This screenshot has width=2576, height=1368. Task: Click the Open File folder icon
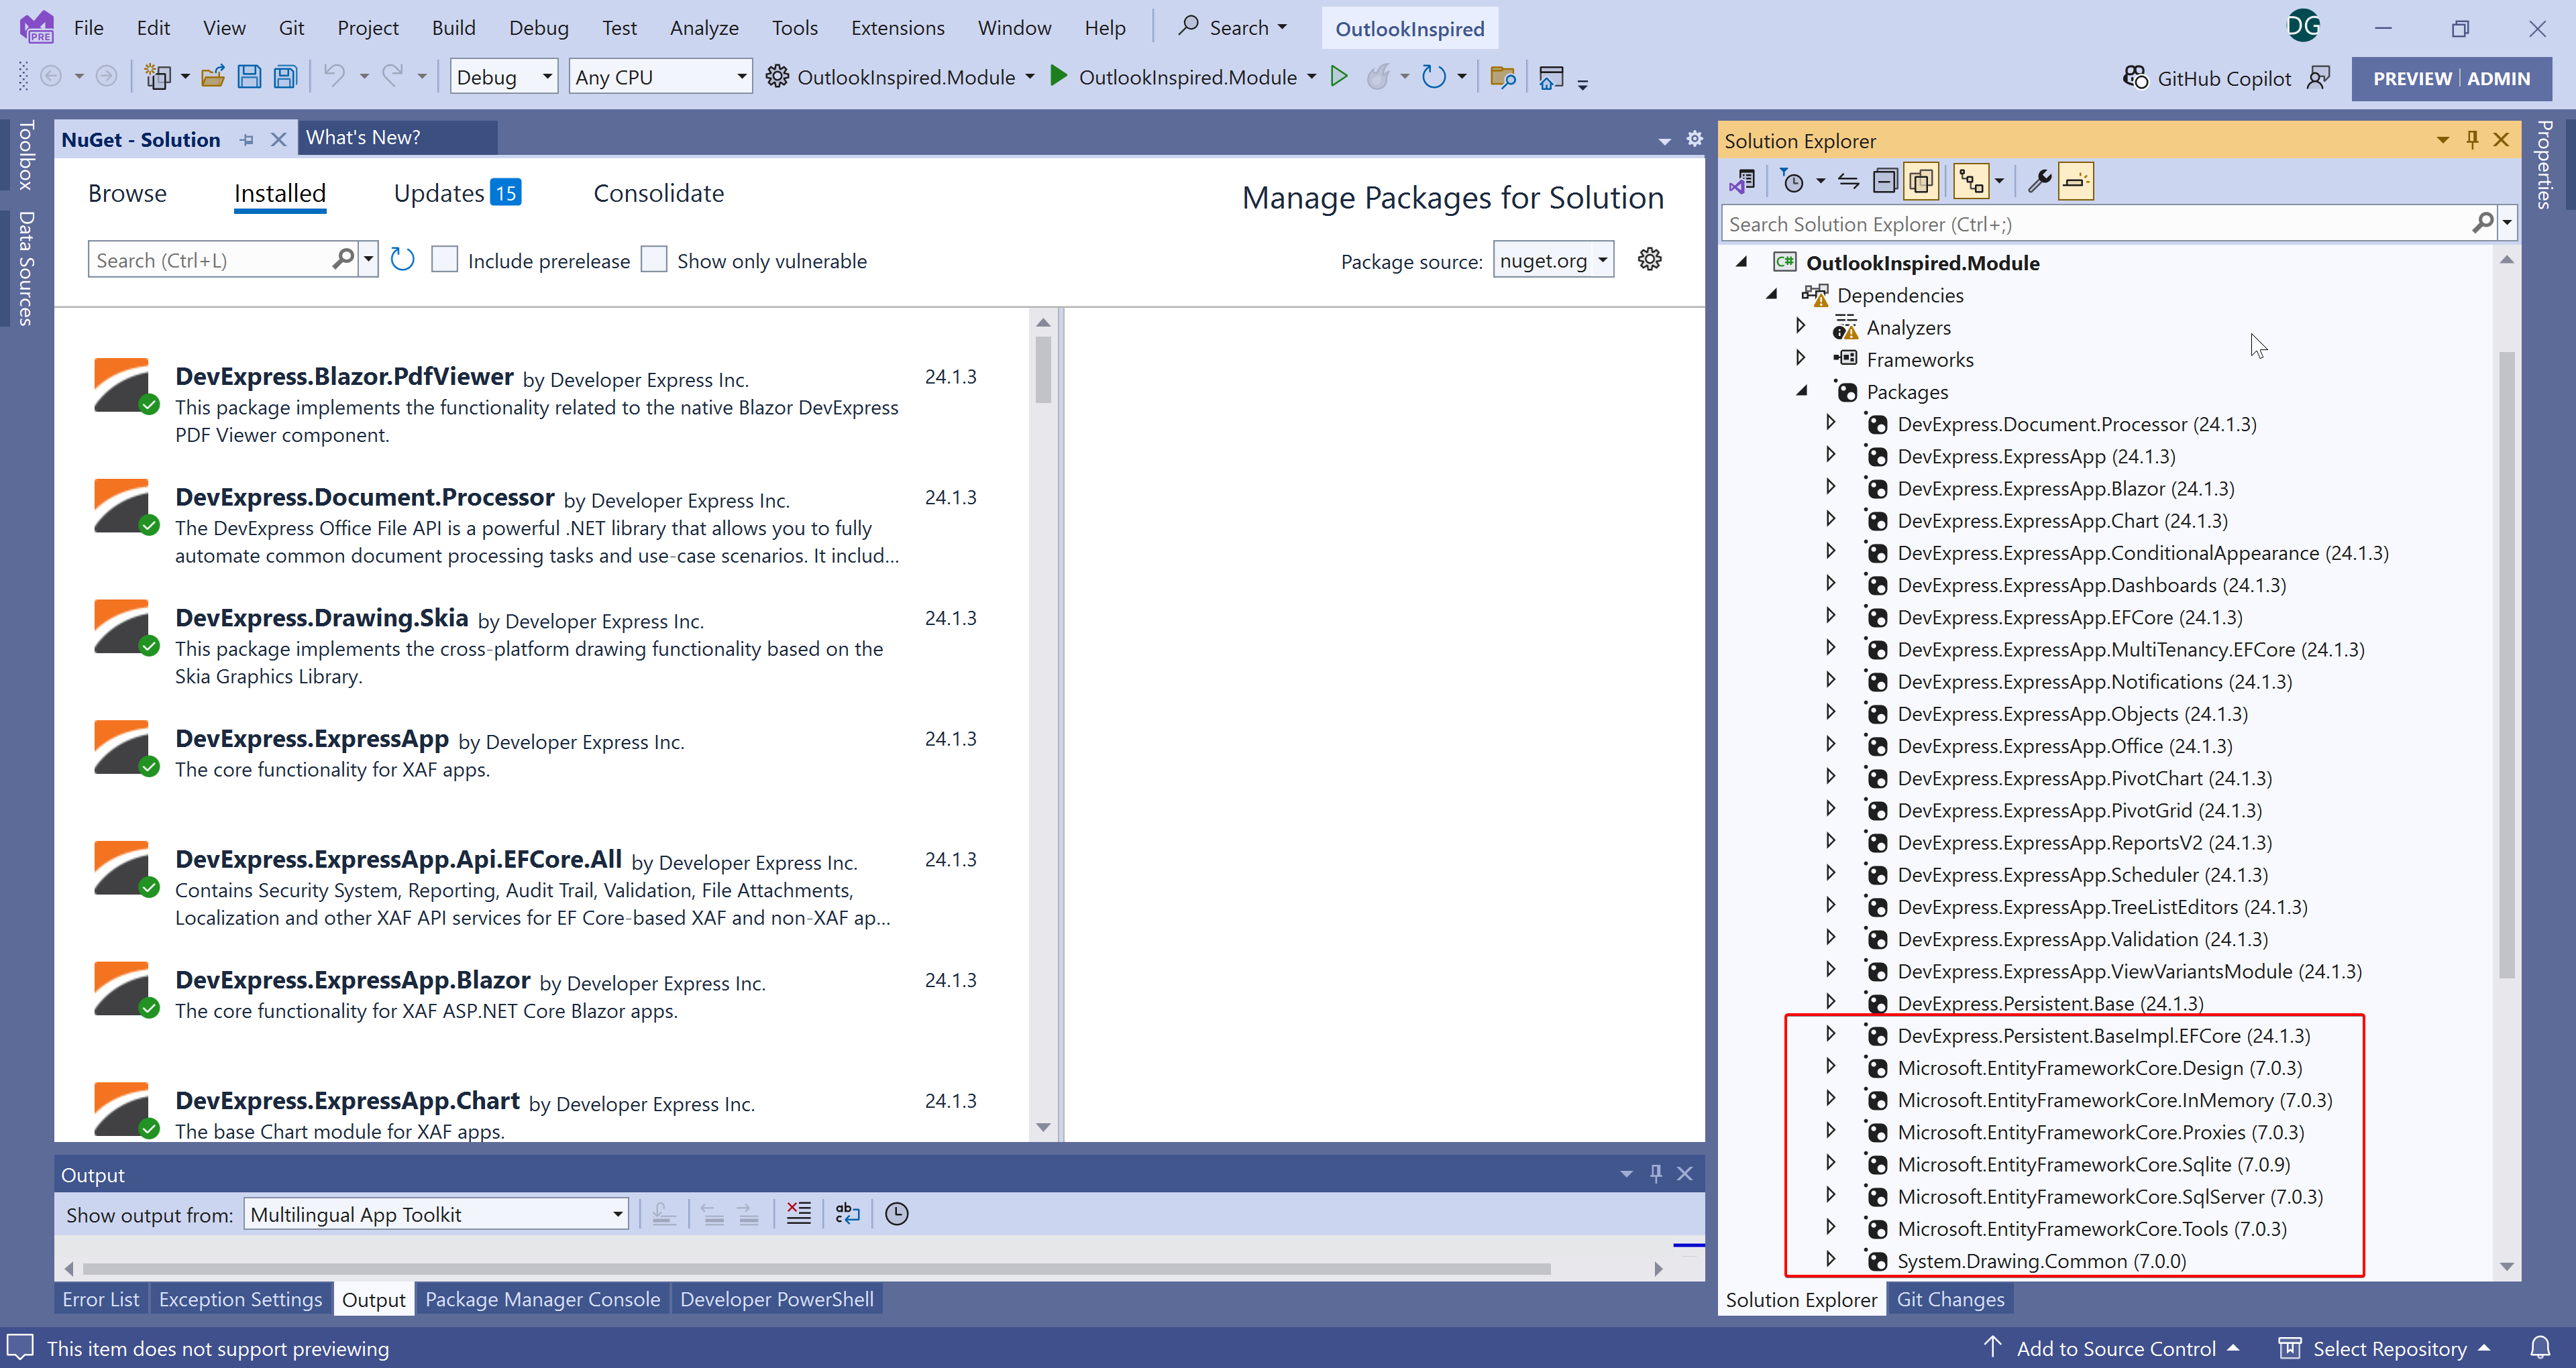212,77
